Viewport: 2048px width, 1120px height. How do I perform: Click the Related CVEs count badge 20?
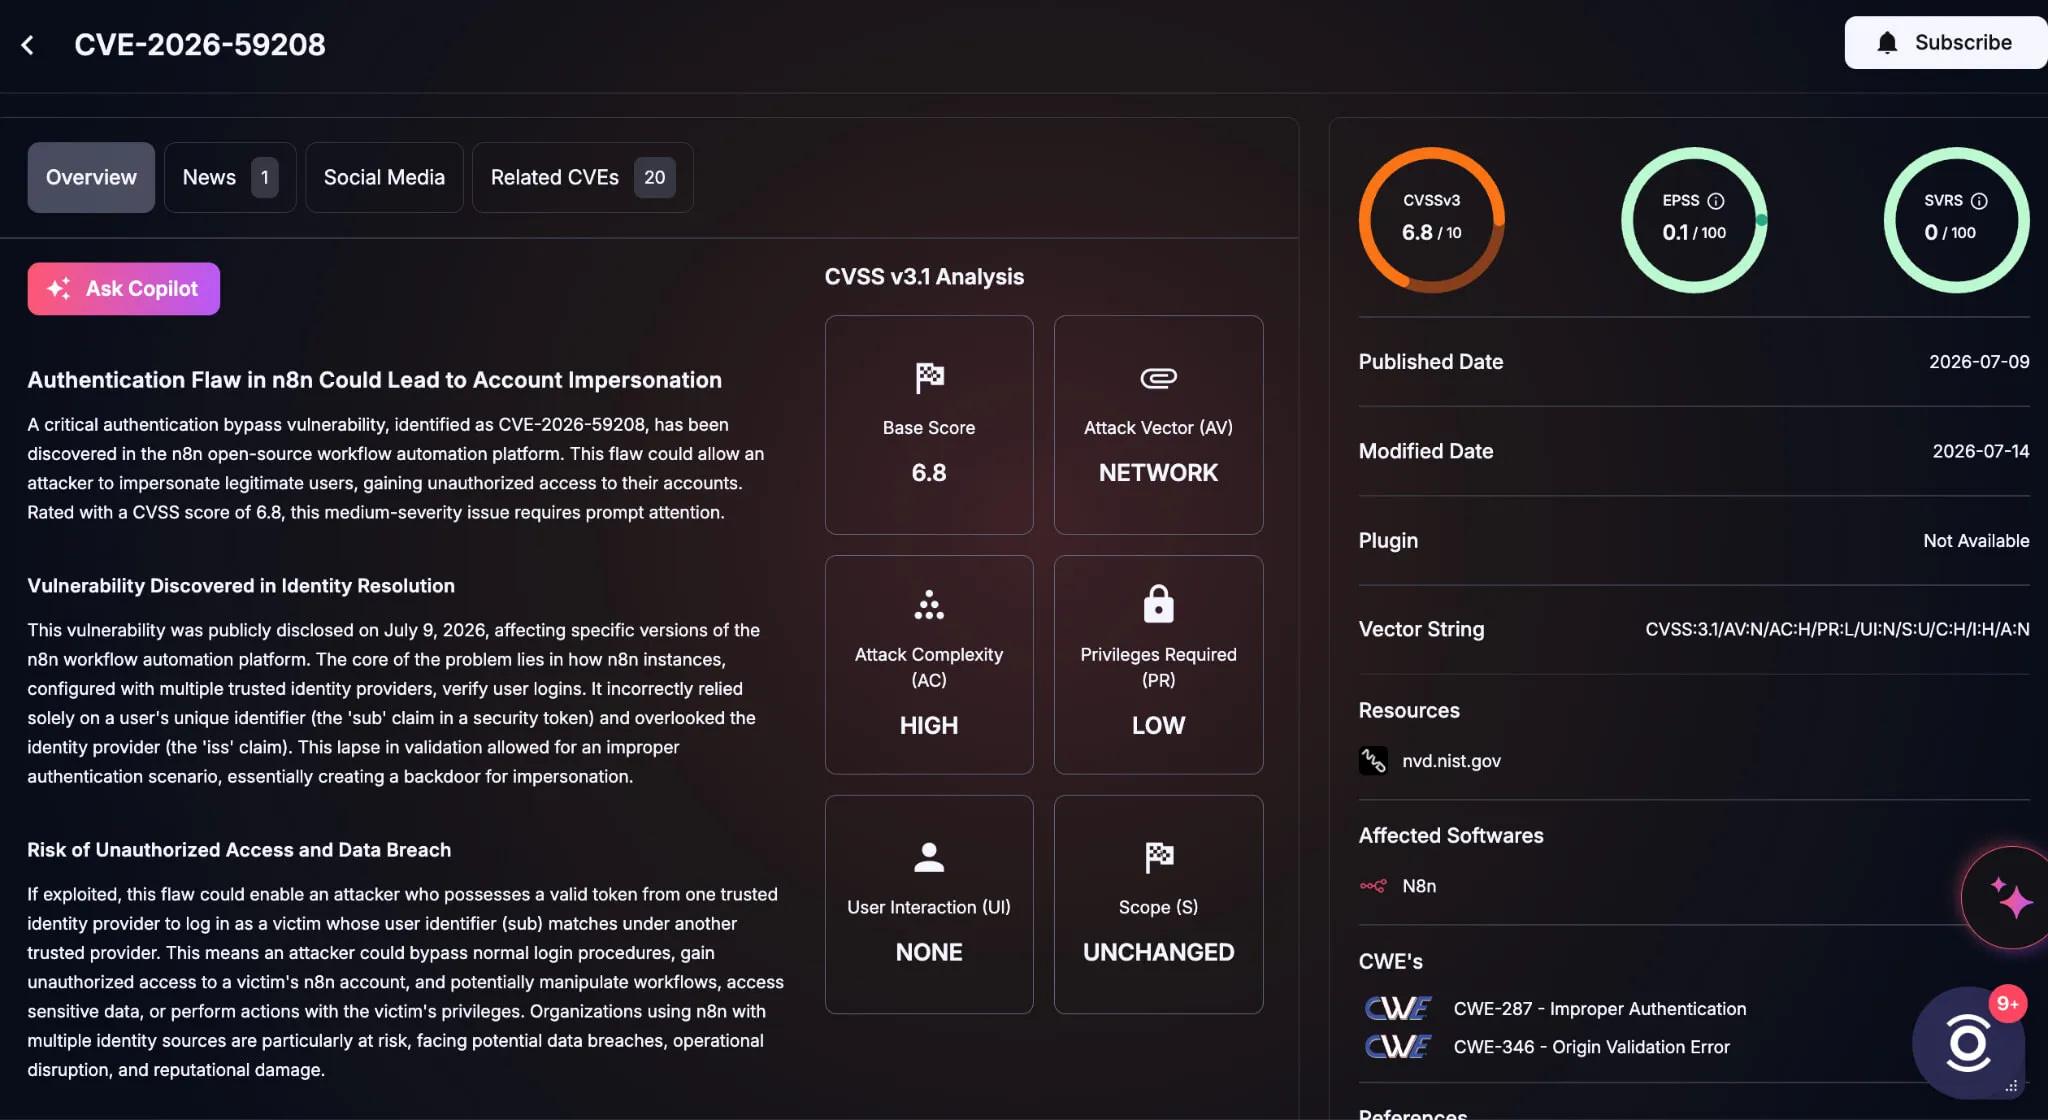click(x=654, y=178)
